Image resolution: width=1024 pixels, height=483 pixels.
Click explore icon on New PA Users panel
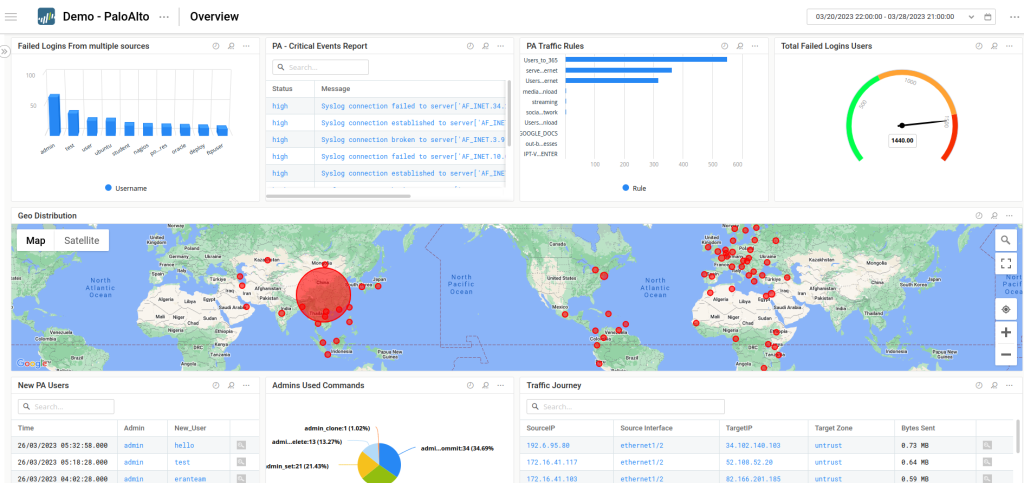pyautogui.click(x=231, y=385)
